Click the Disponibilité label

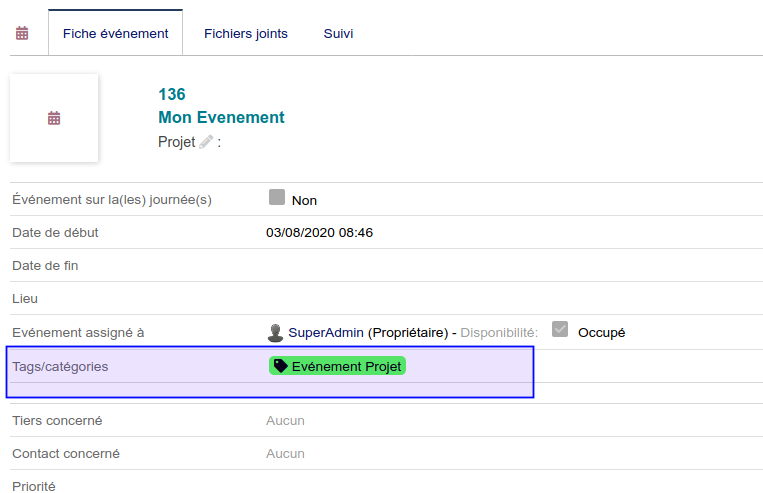click(x=499, y=332)
